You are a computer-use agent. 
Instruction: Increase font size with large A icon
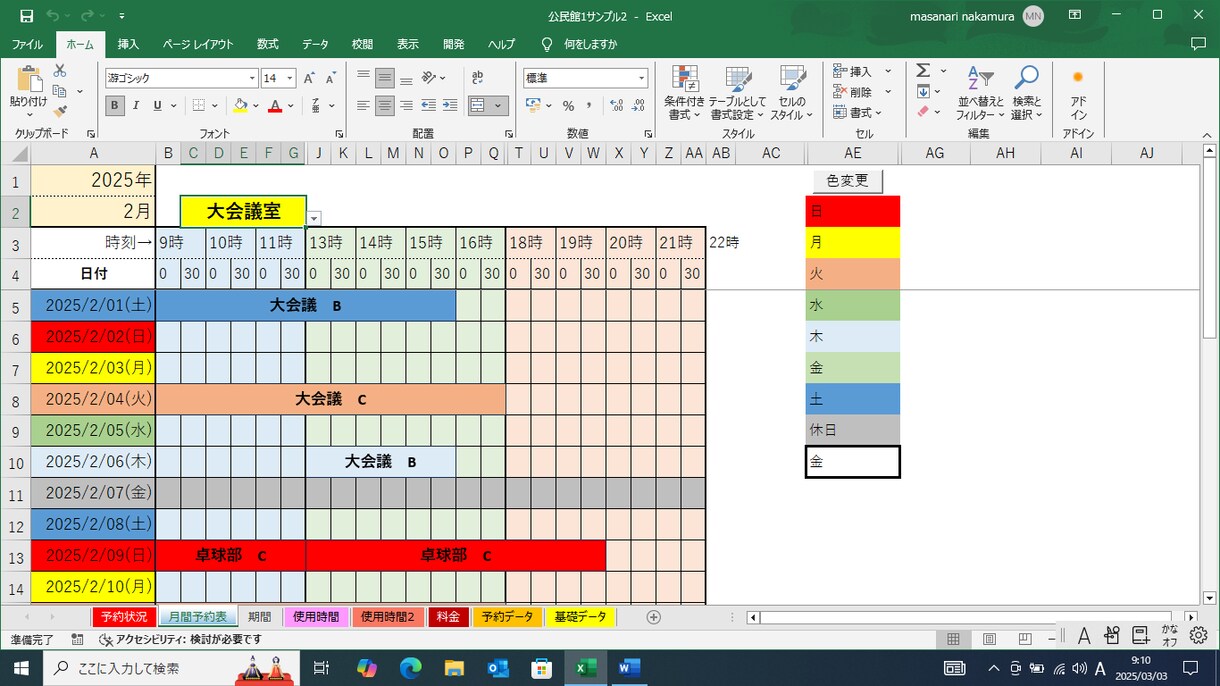coord(309,78)
